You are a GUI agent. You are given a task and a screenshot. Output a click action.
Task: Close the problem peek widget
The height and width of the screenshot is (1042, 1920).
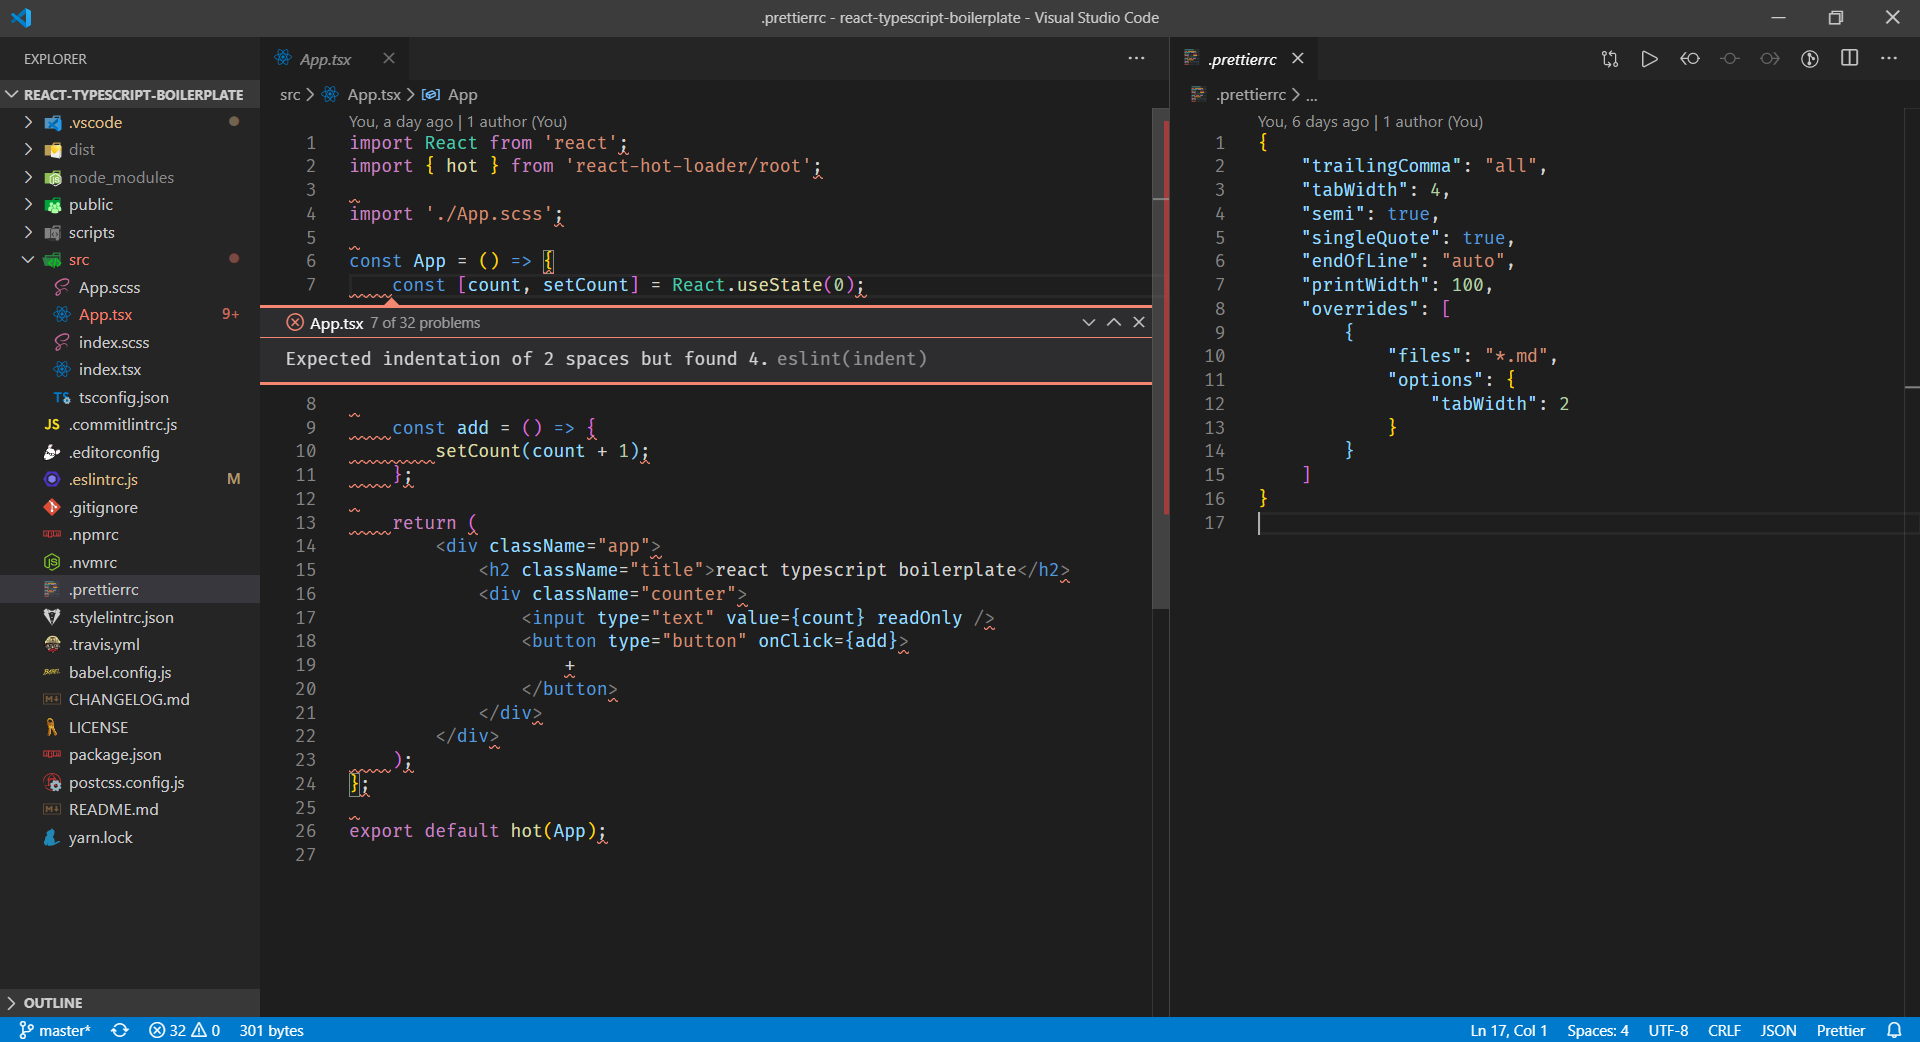(1138, 322)
